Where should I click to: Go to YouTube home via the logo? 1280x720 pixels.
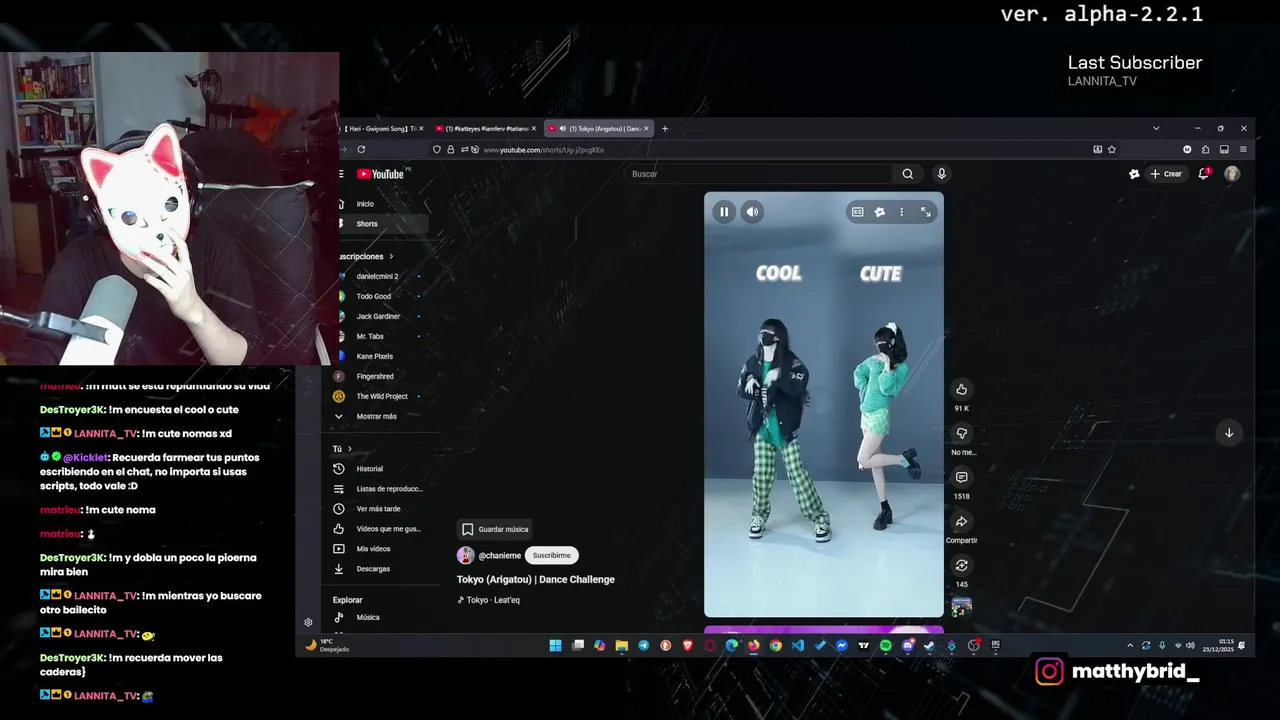pos(381,174)
